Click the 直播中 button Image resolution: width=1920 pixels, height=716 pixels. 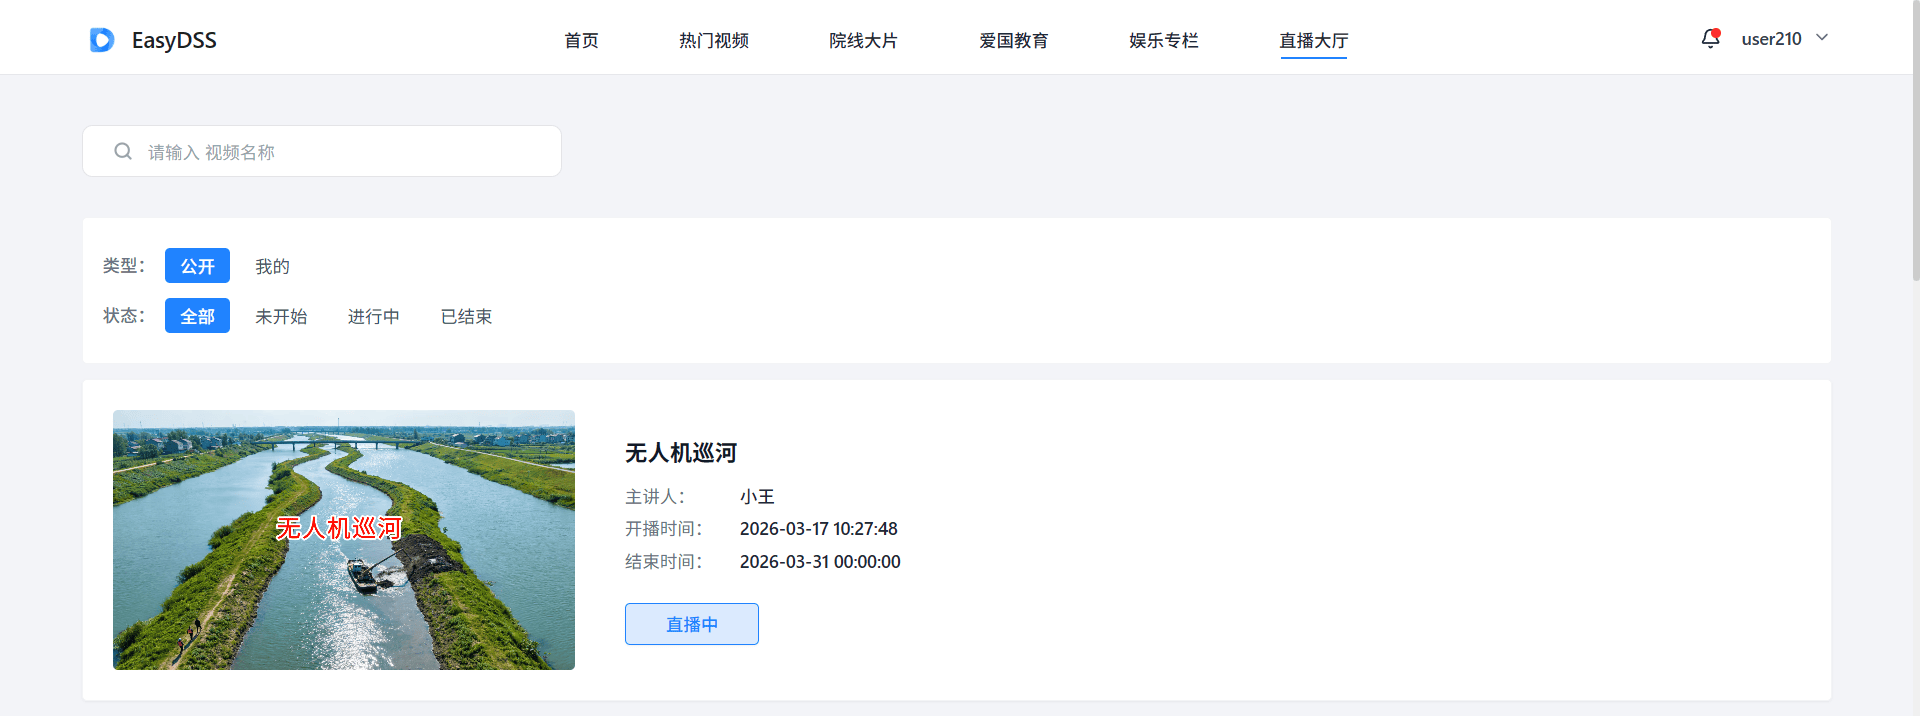[x=692, y=624]
